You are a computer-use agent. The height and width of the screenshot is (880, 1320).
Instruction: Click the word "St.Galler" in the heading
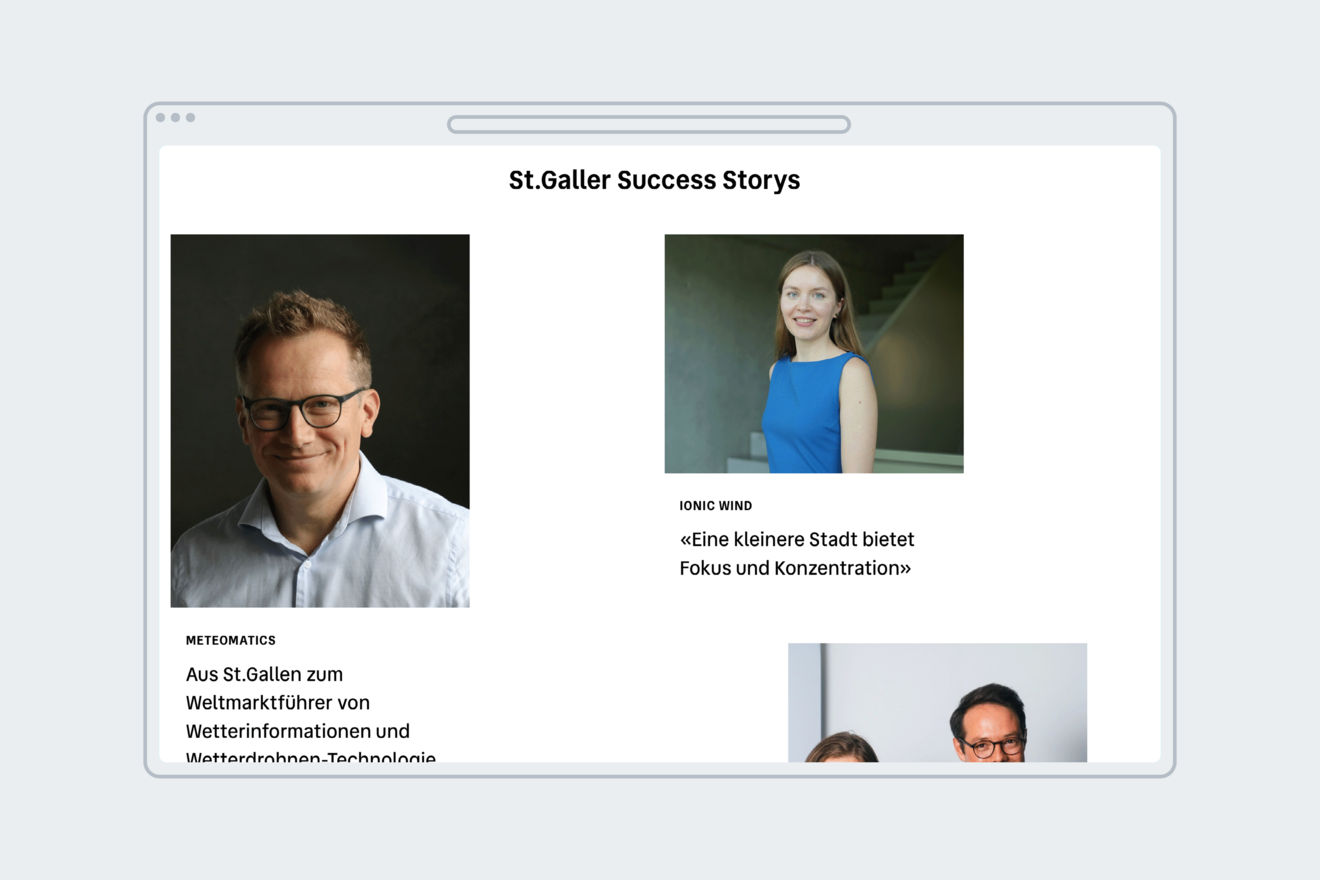(x=559, y=180)
